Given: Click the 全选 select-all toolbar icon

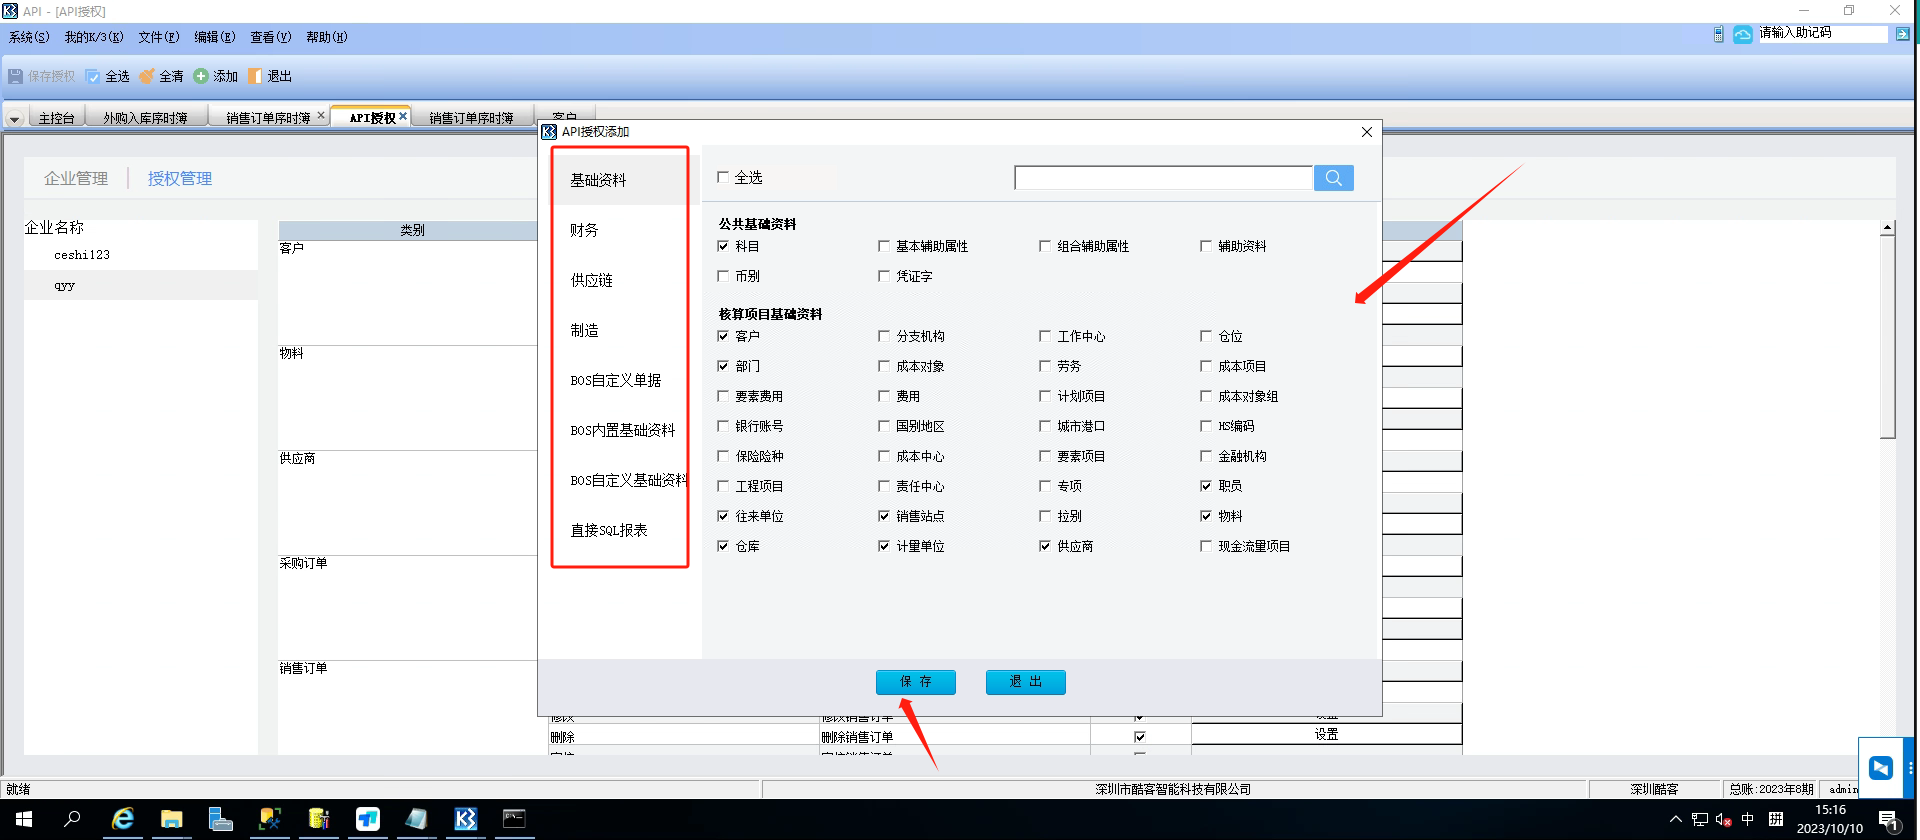Looking at the screenshot, I should point(93,76).
